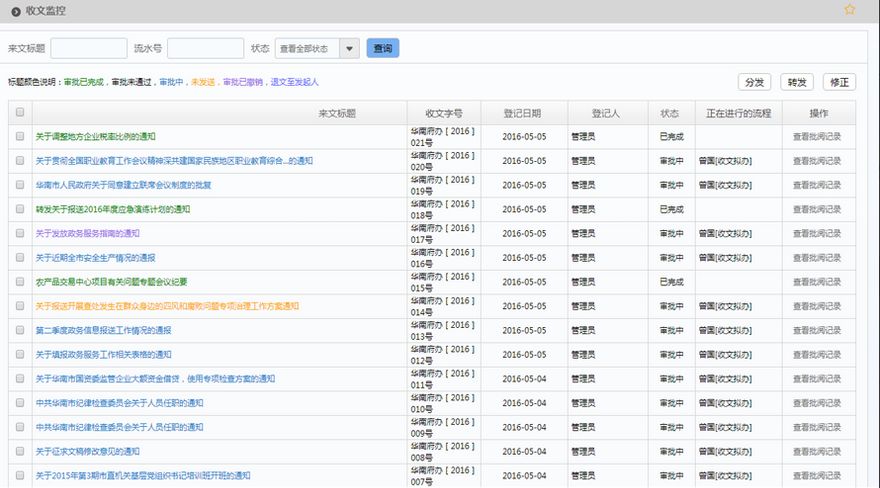Select checkbox for 关于发放政务服务指南的通知 row
880x488 pixels.
coord(20,233)
